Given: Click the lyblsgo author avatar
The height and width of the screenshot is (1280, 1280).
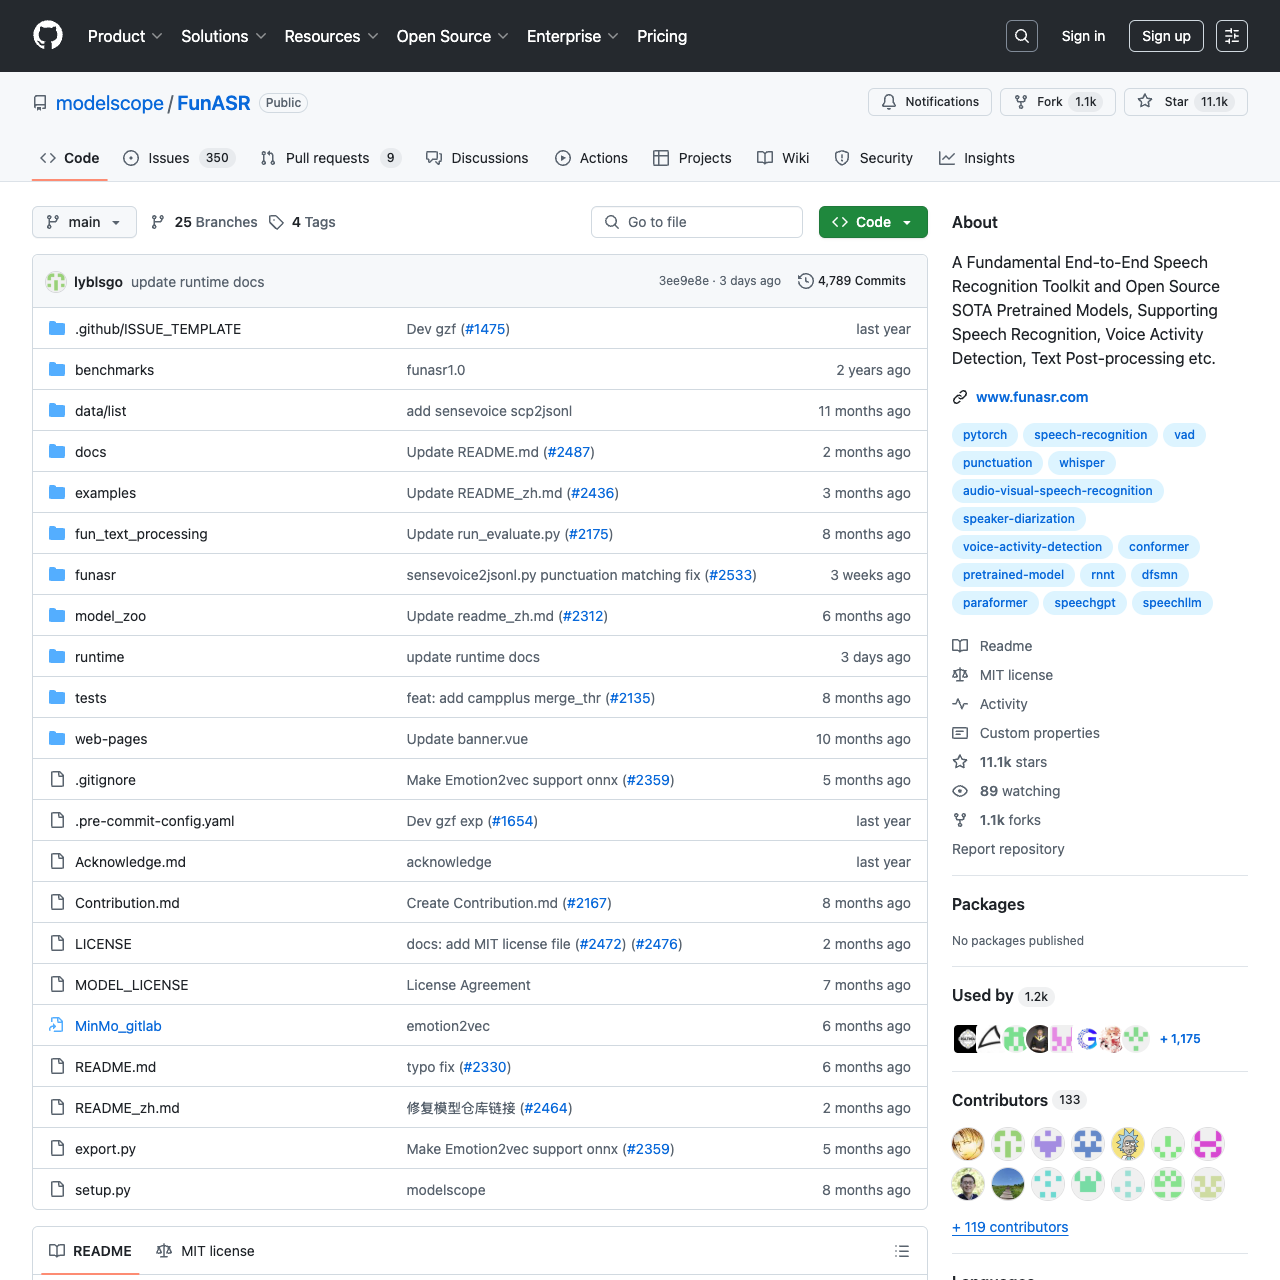Looking at the screenshot, I should tap(56, 282).
